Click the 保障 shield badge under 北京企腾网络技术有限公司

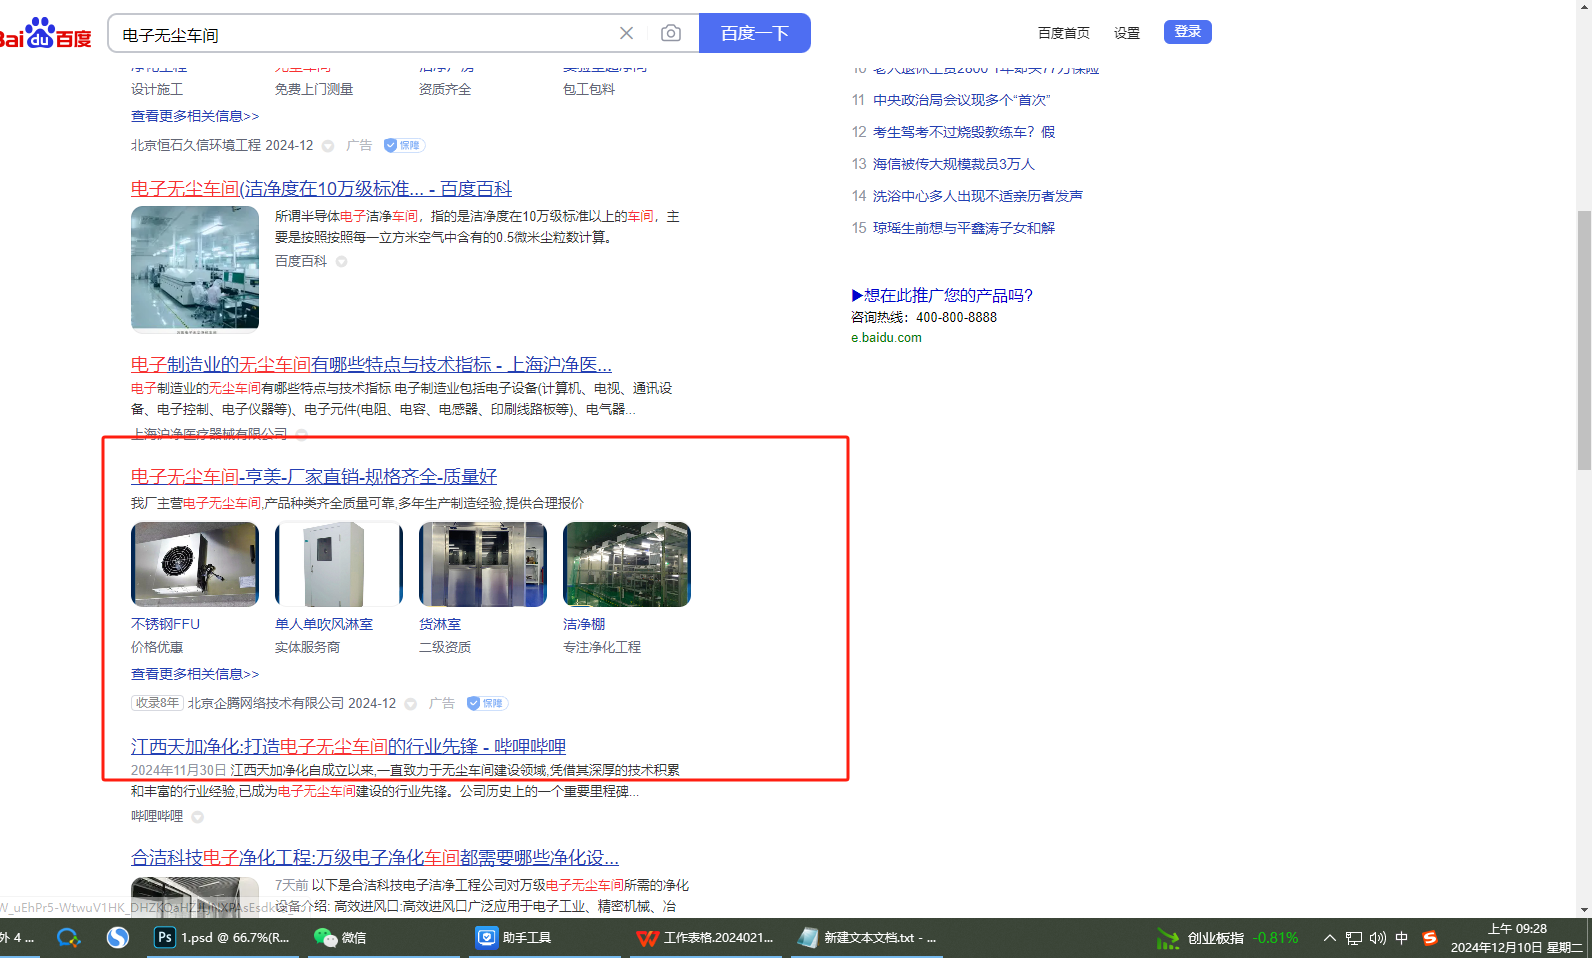(488, 703)
